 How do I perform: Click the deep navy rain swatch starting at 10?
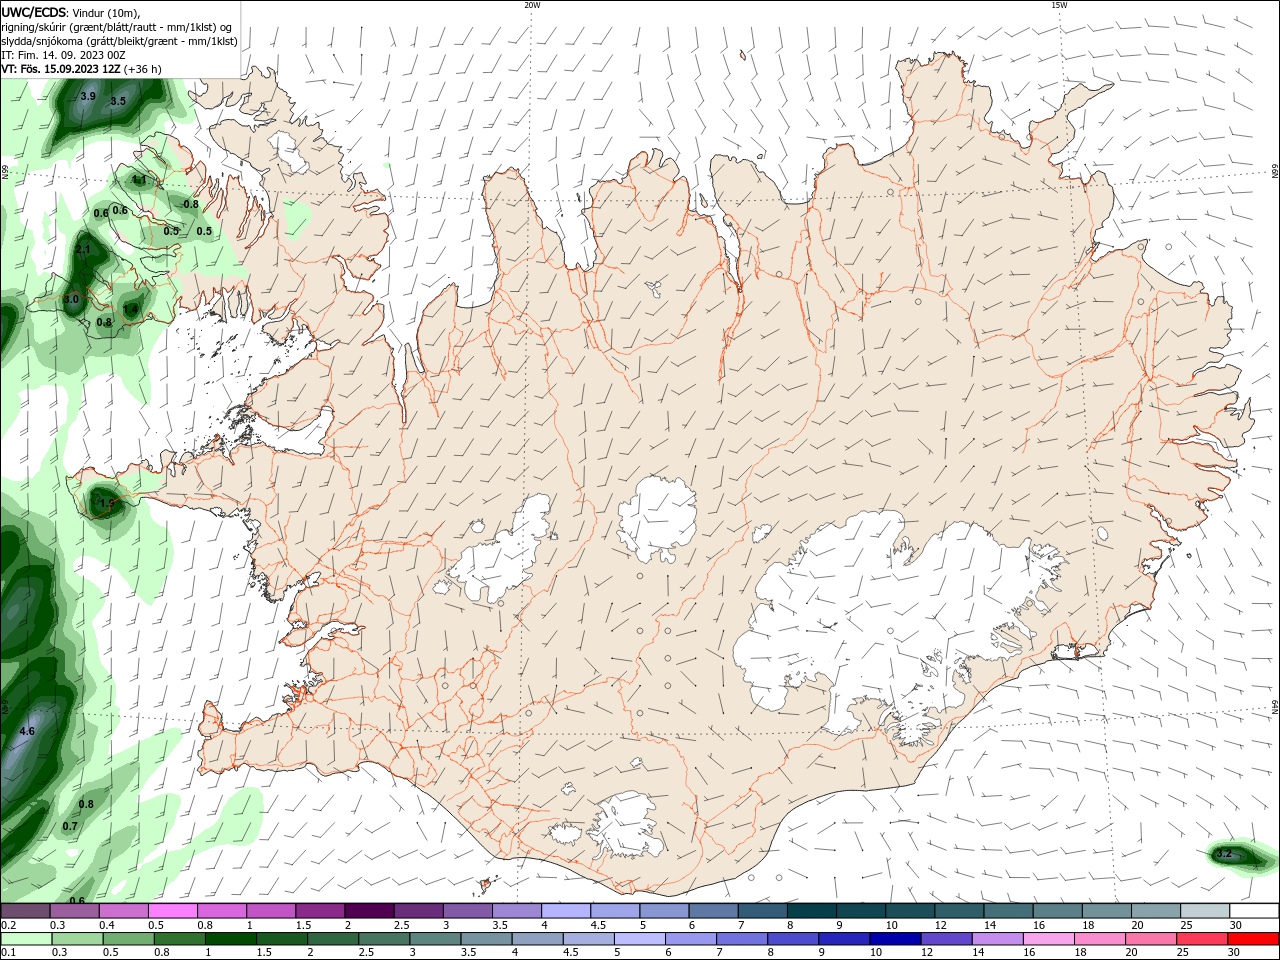coord(896,939)
